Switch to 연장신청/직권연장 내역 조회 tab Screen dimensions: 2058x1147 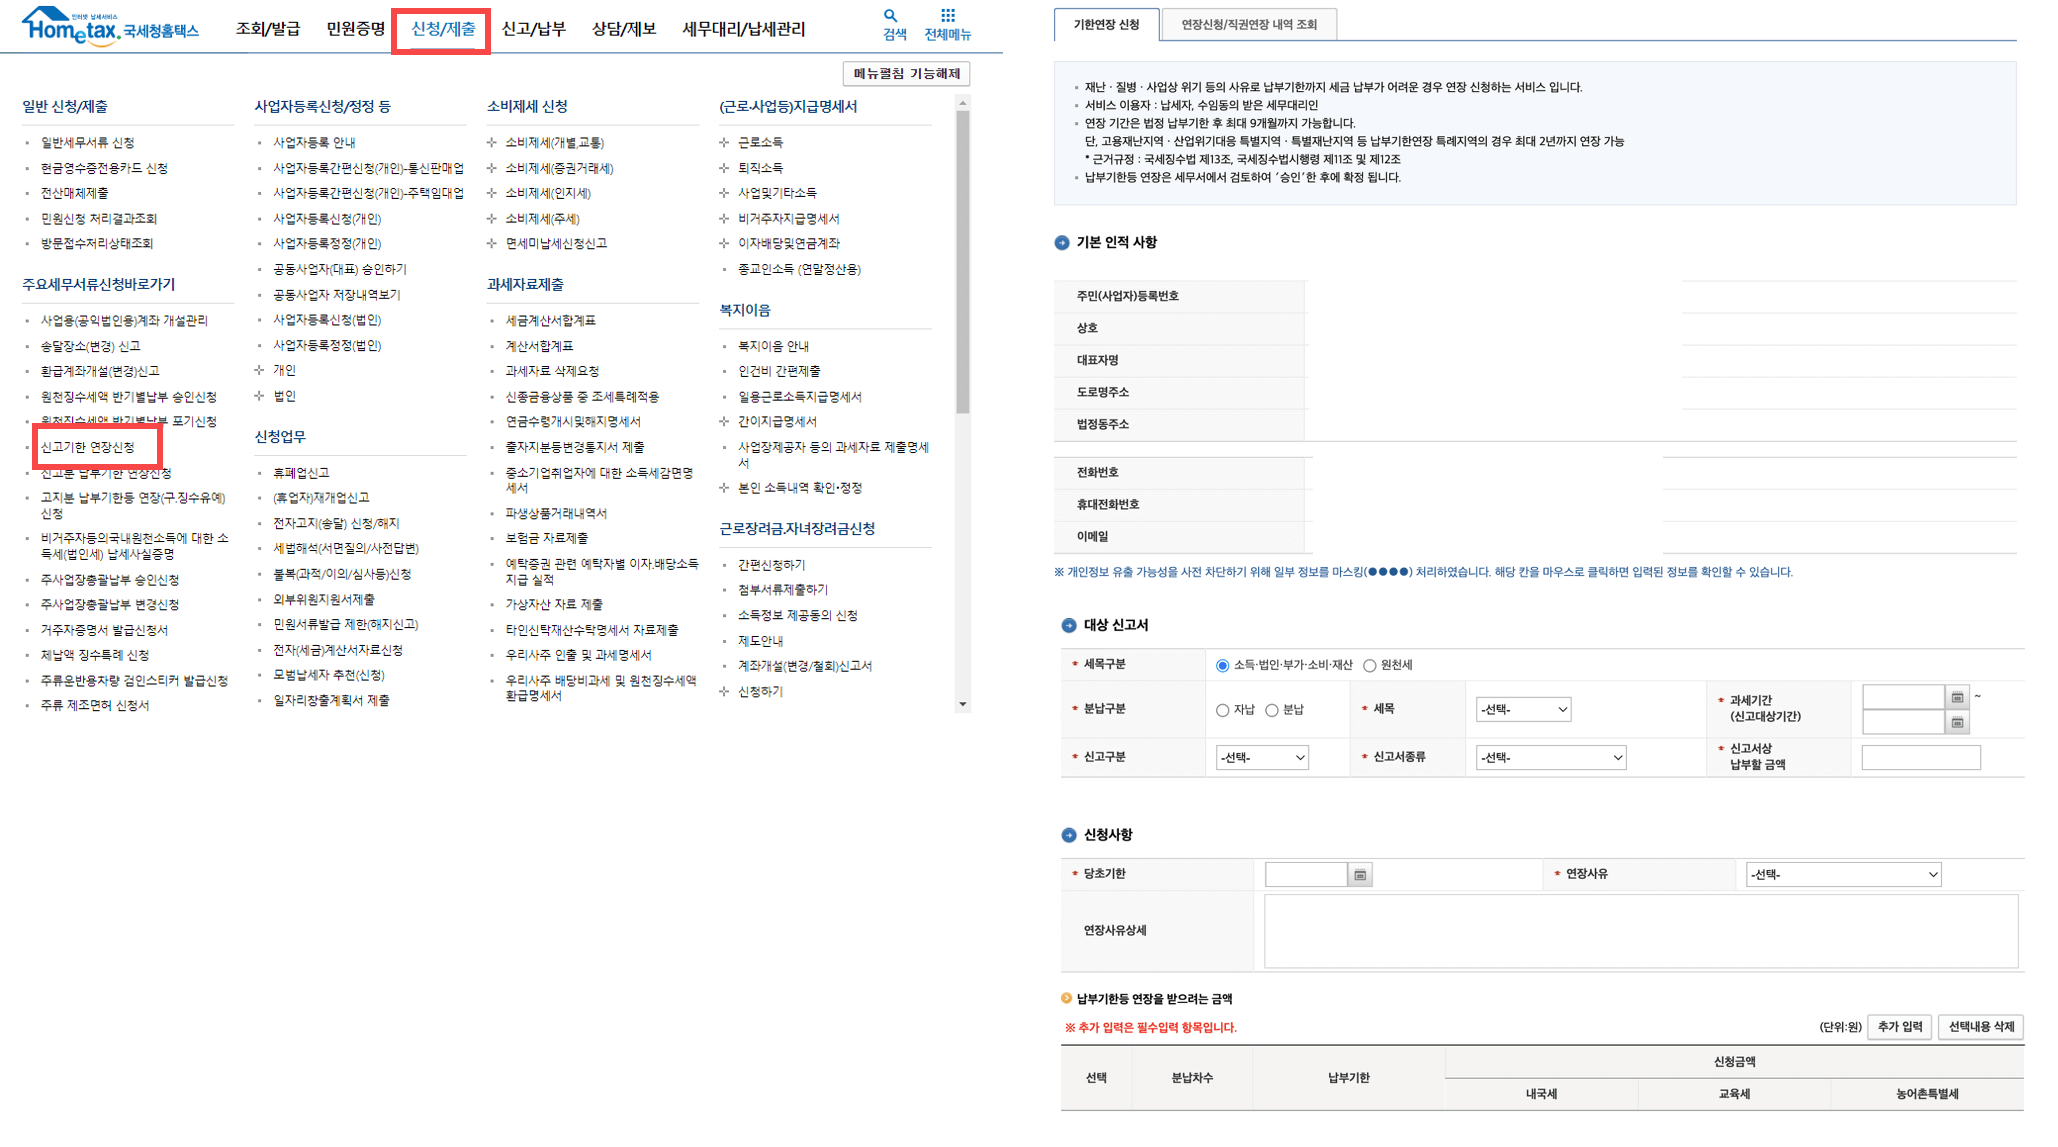click(x=1248, y=22)
